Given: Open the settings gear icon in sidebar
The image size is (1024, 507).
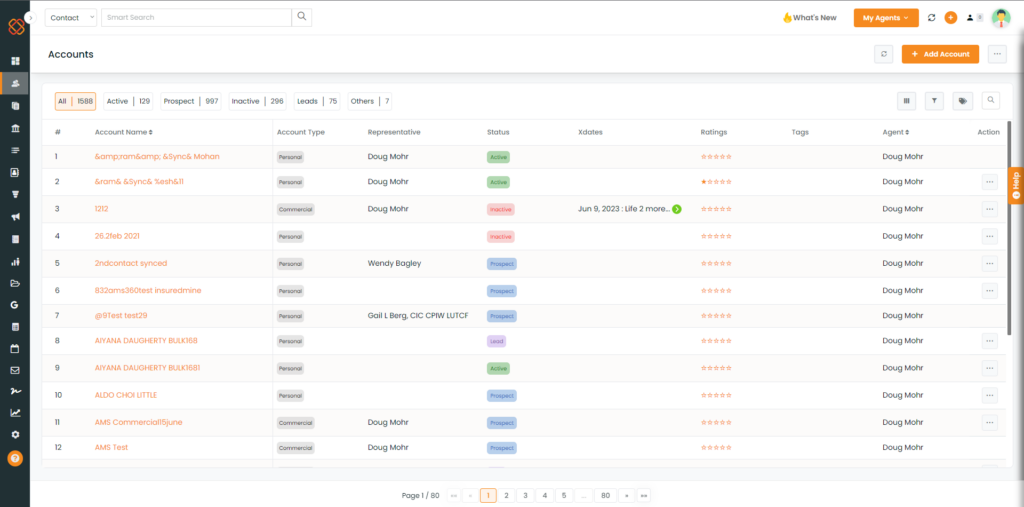Looking at the screenshot, I should [x=15, y=434].
